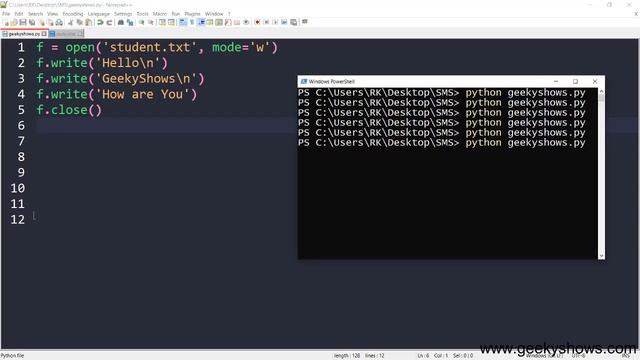Click the Redo arrow icon
This screenshot has width=640, height=360.
click(109, 22)
